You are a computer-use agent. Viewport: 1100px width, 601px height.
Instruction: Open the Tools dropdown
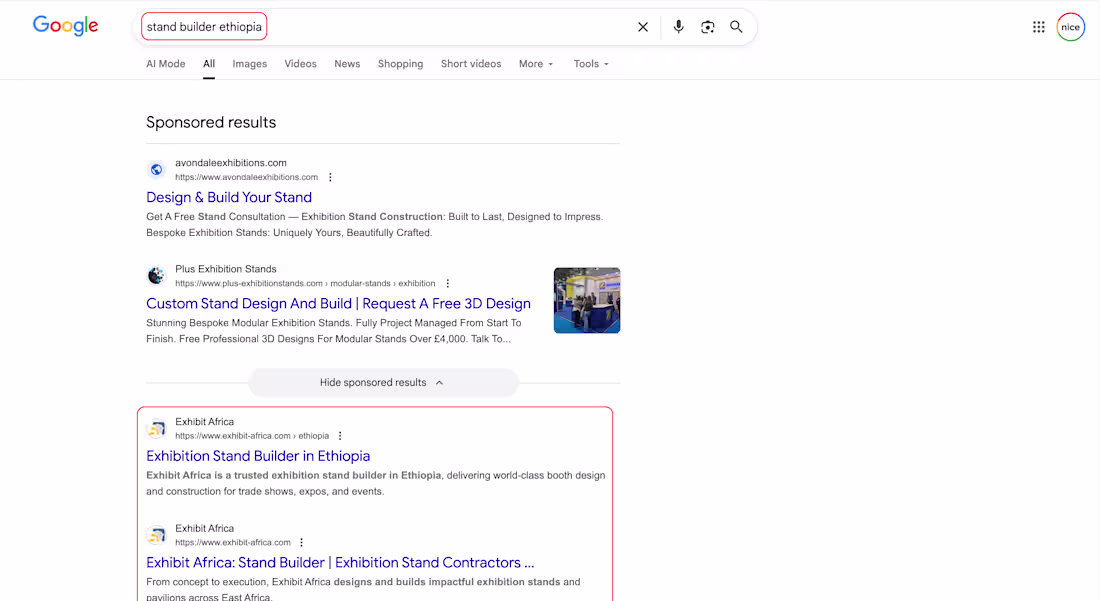pos(591,63)
